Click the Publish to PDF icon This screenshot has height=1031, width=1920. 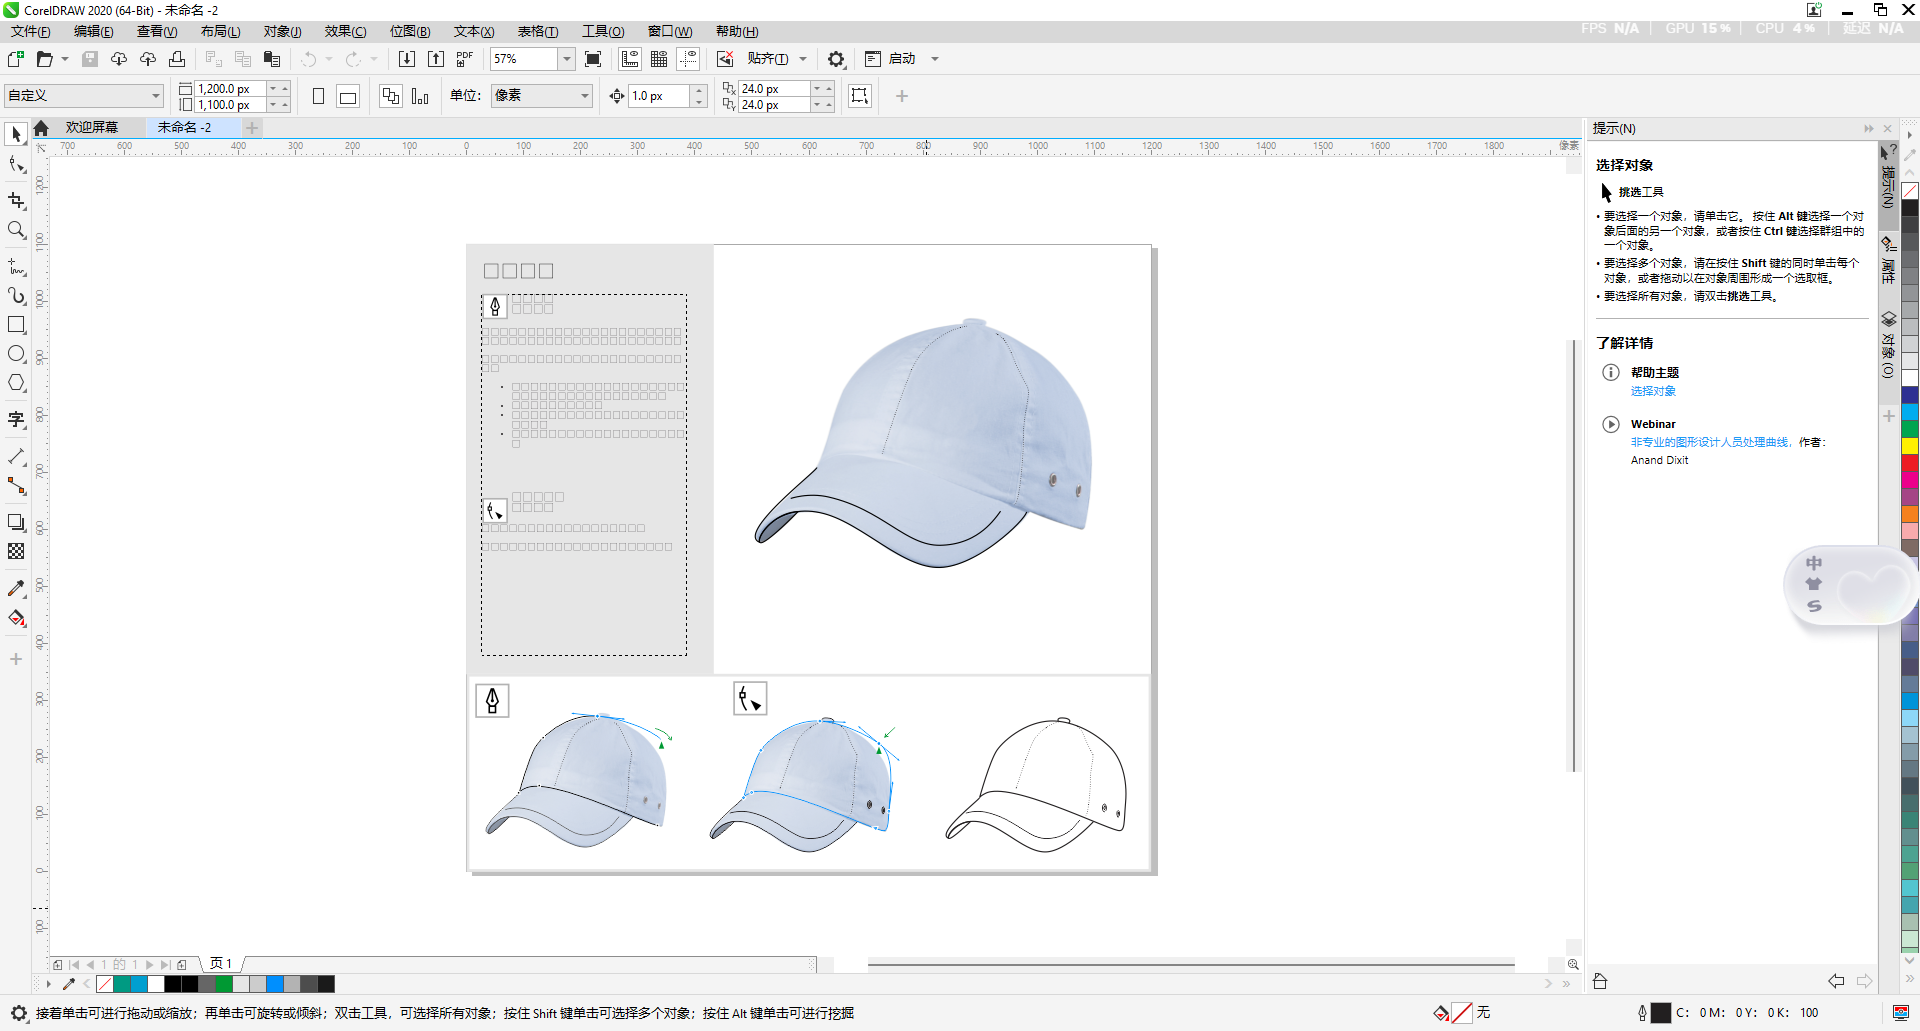point(463,59)
